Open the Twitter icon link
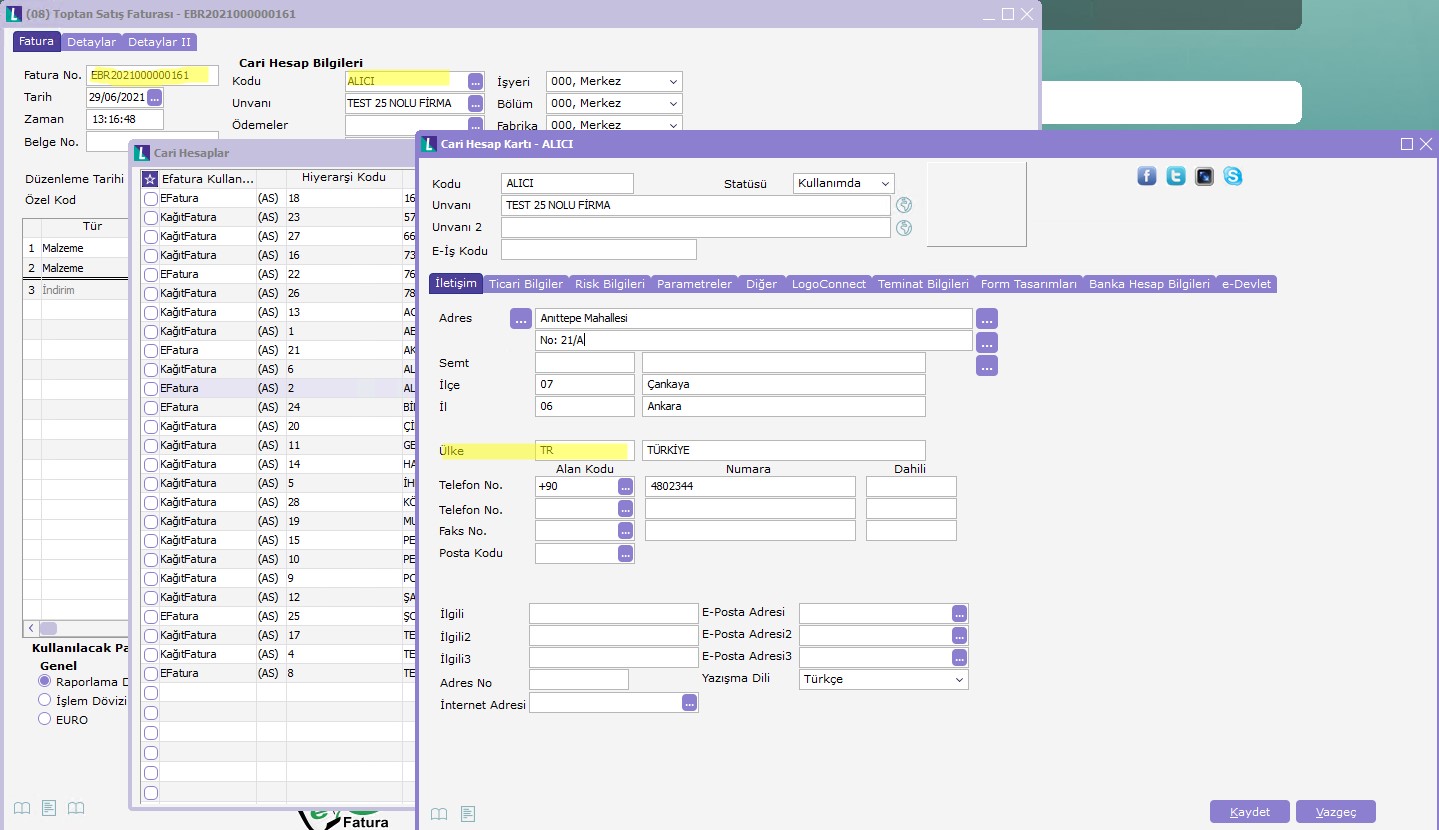 1176,177
